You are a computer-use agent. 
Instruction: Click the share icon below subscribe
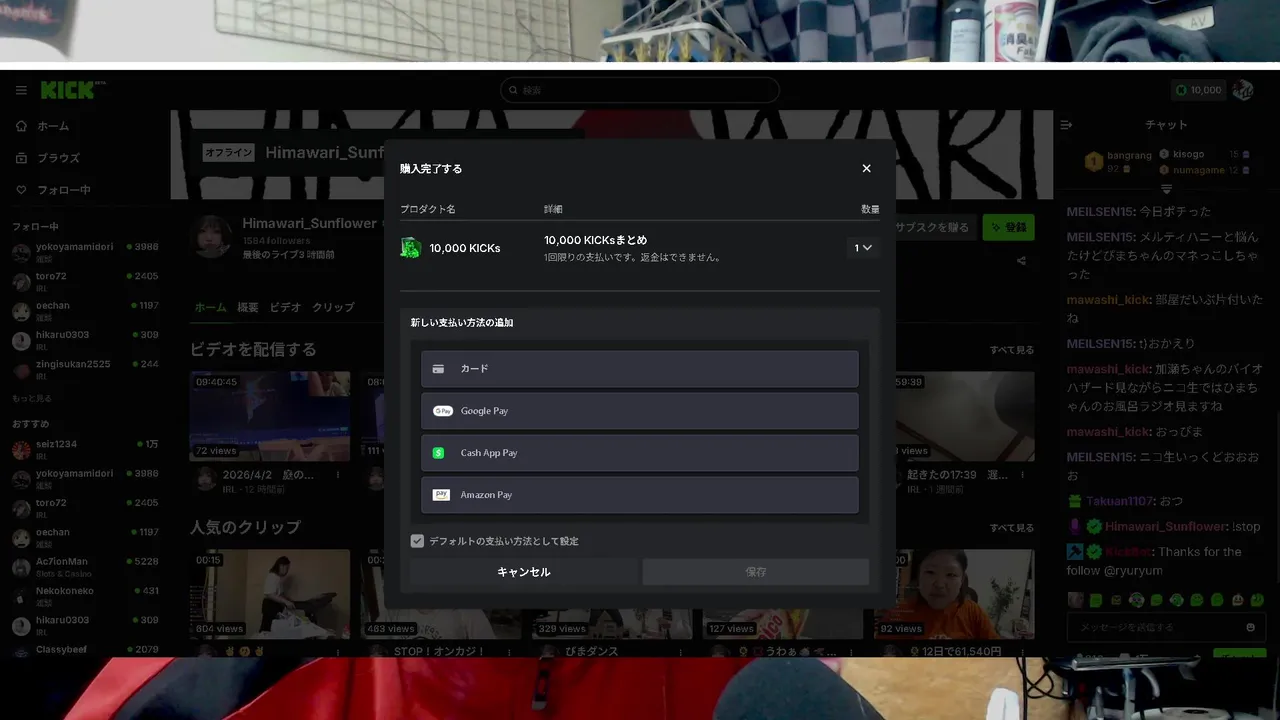tap(1021, 261)
